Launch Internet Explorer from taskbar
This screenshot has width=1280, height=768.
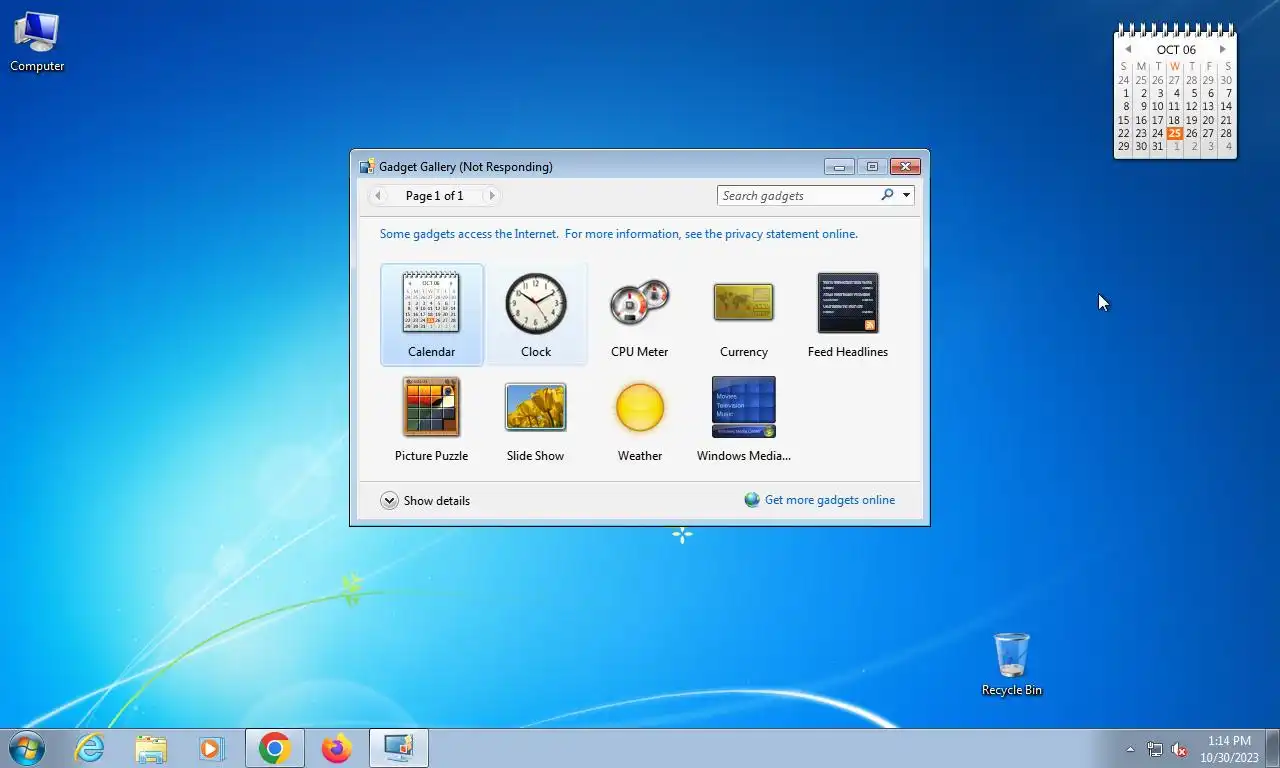tap(90, 748)
